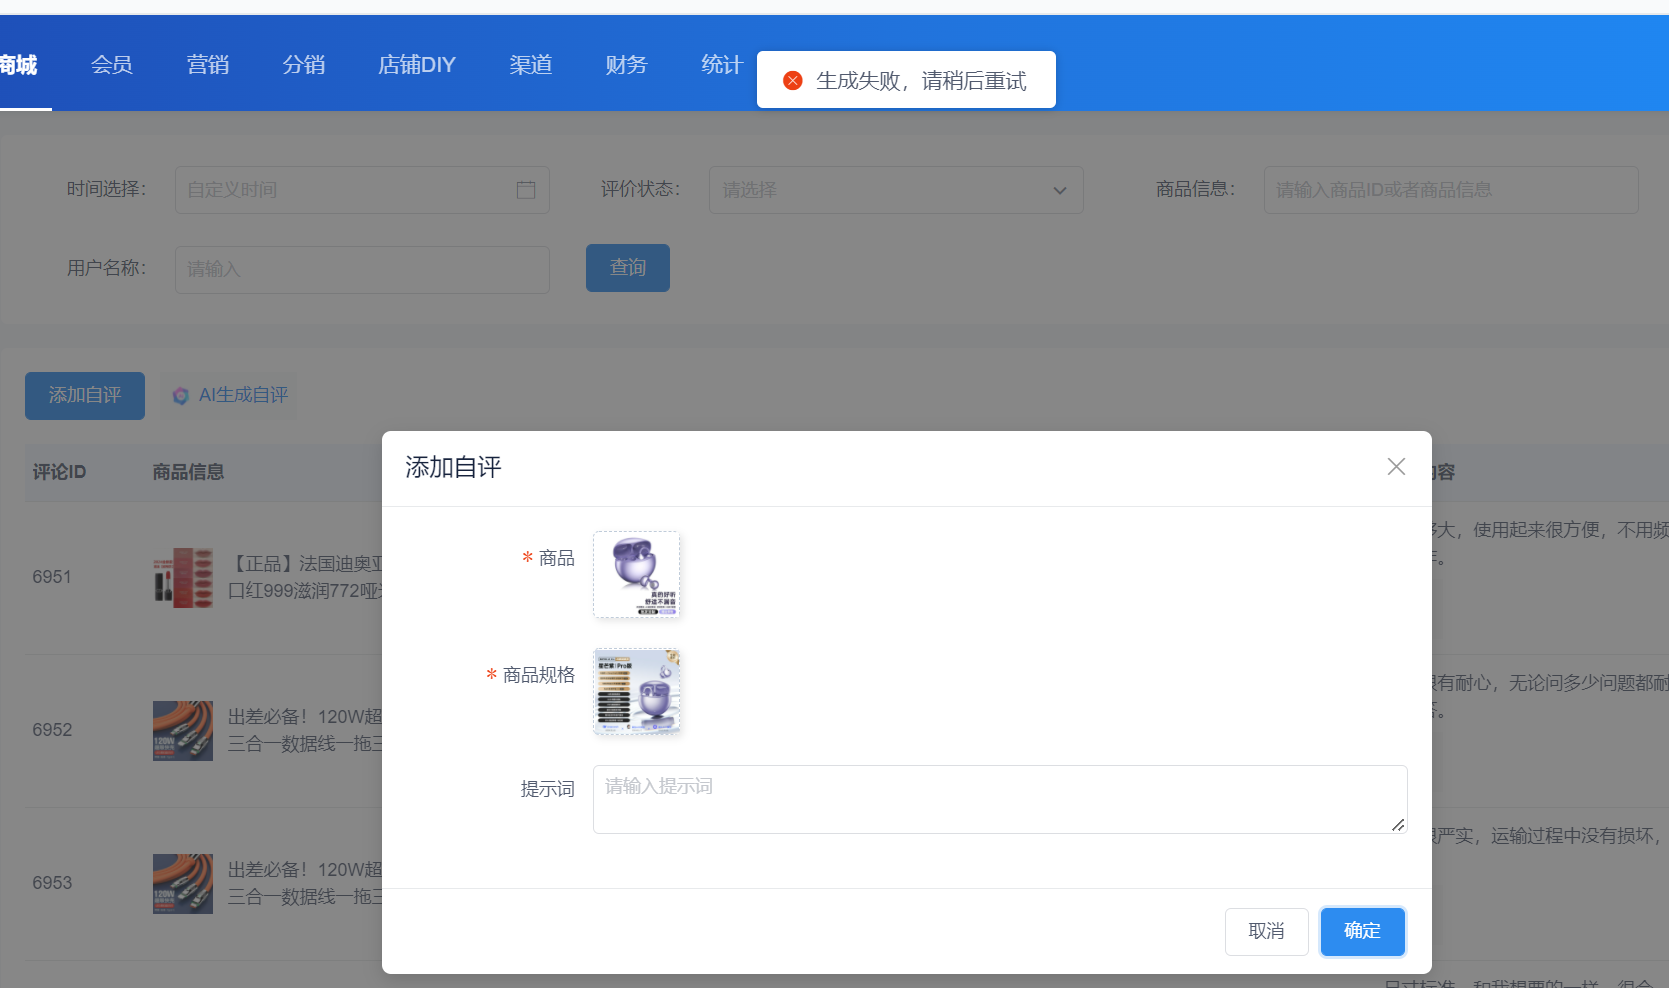
Task: Click the comment ID 6952 cell
Action: [52, 730]
